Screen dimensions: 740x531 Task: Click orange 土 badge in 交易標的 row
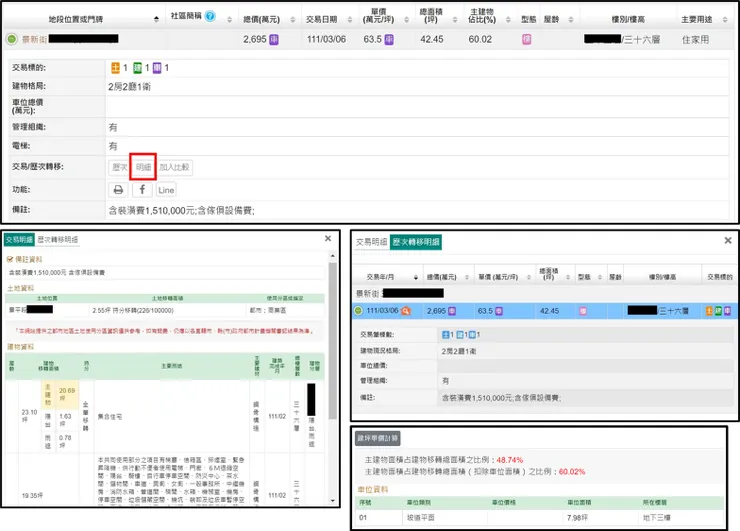pyautogui.click(x=116, y=68)
